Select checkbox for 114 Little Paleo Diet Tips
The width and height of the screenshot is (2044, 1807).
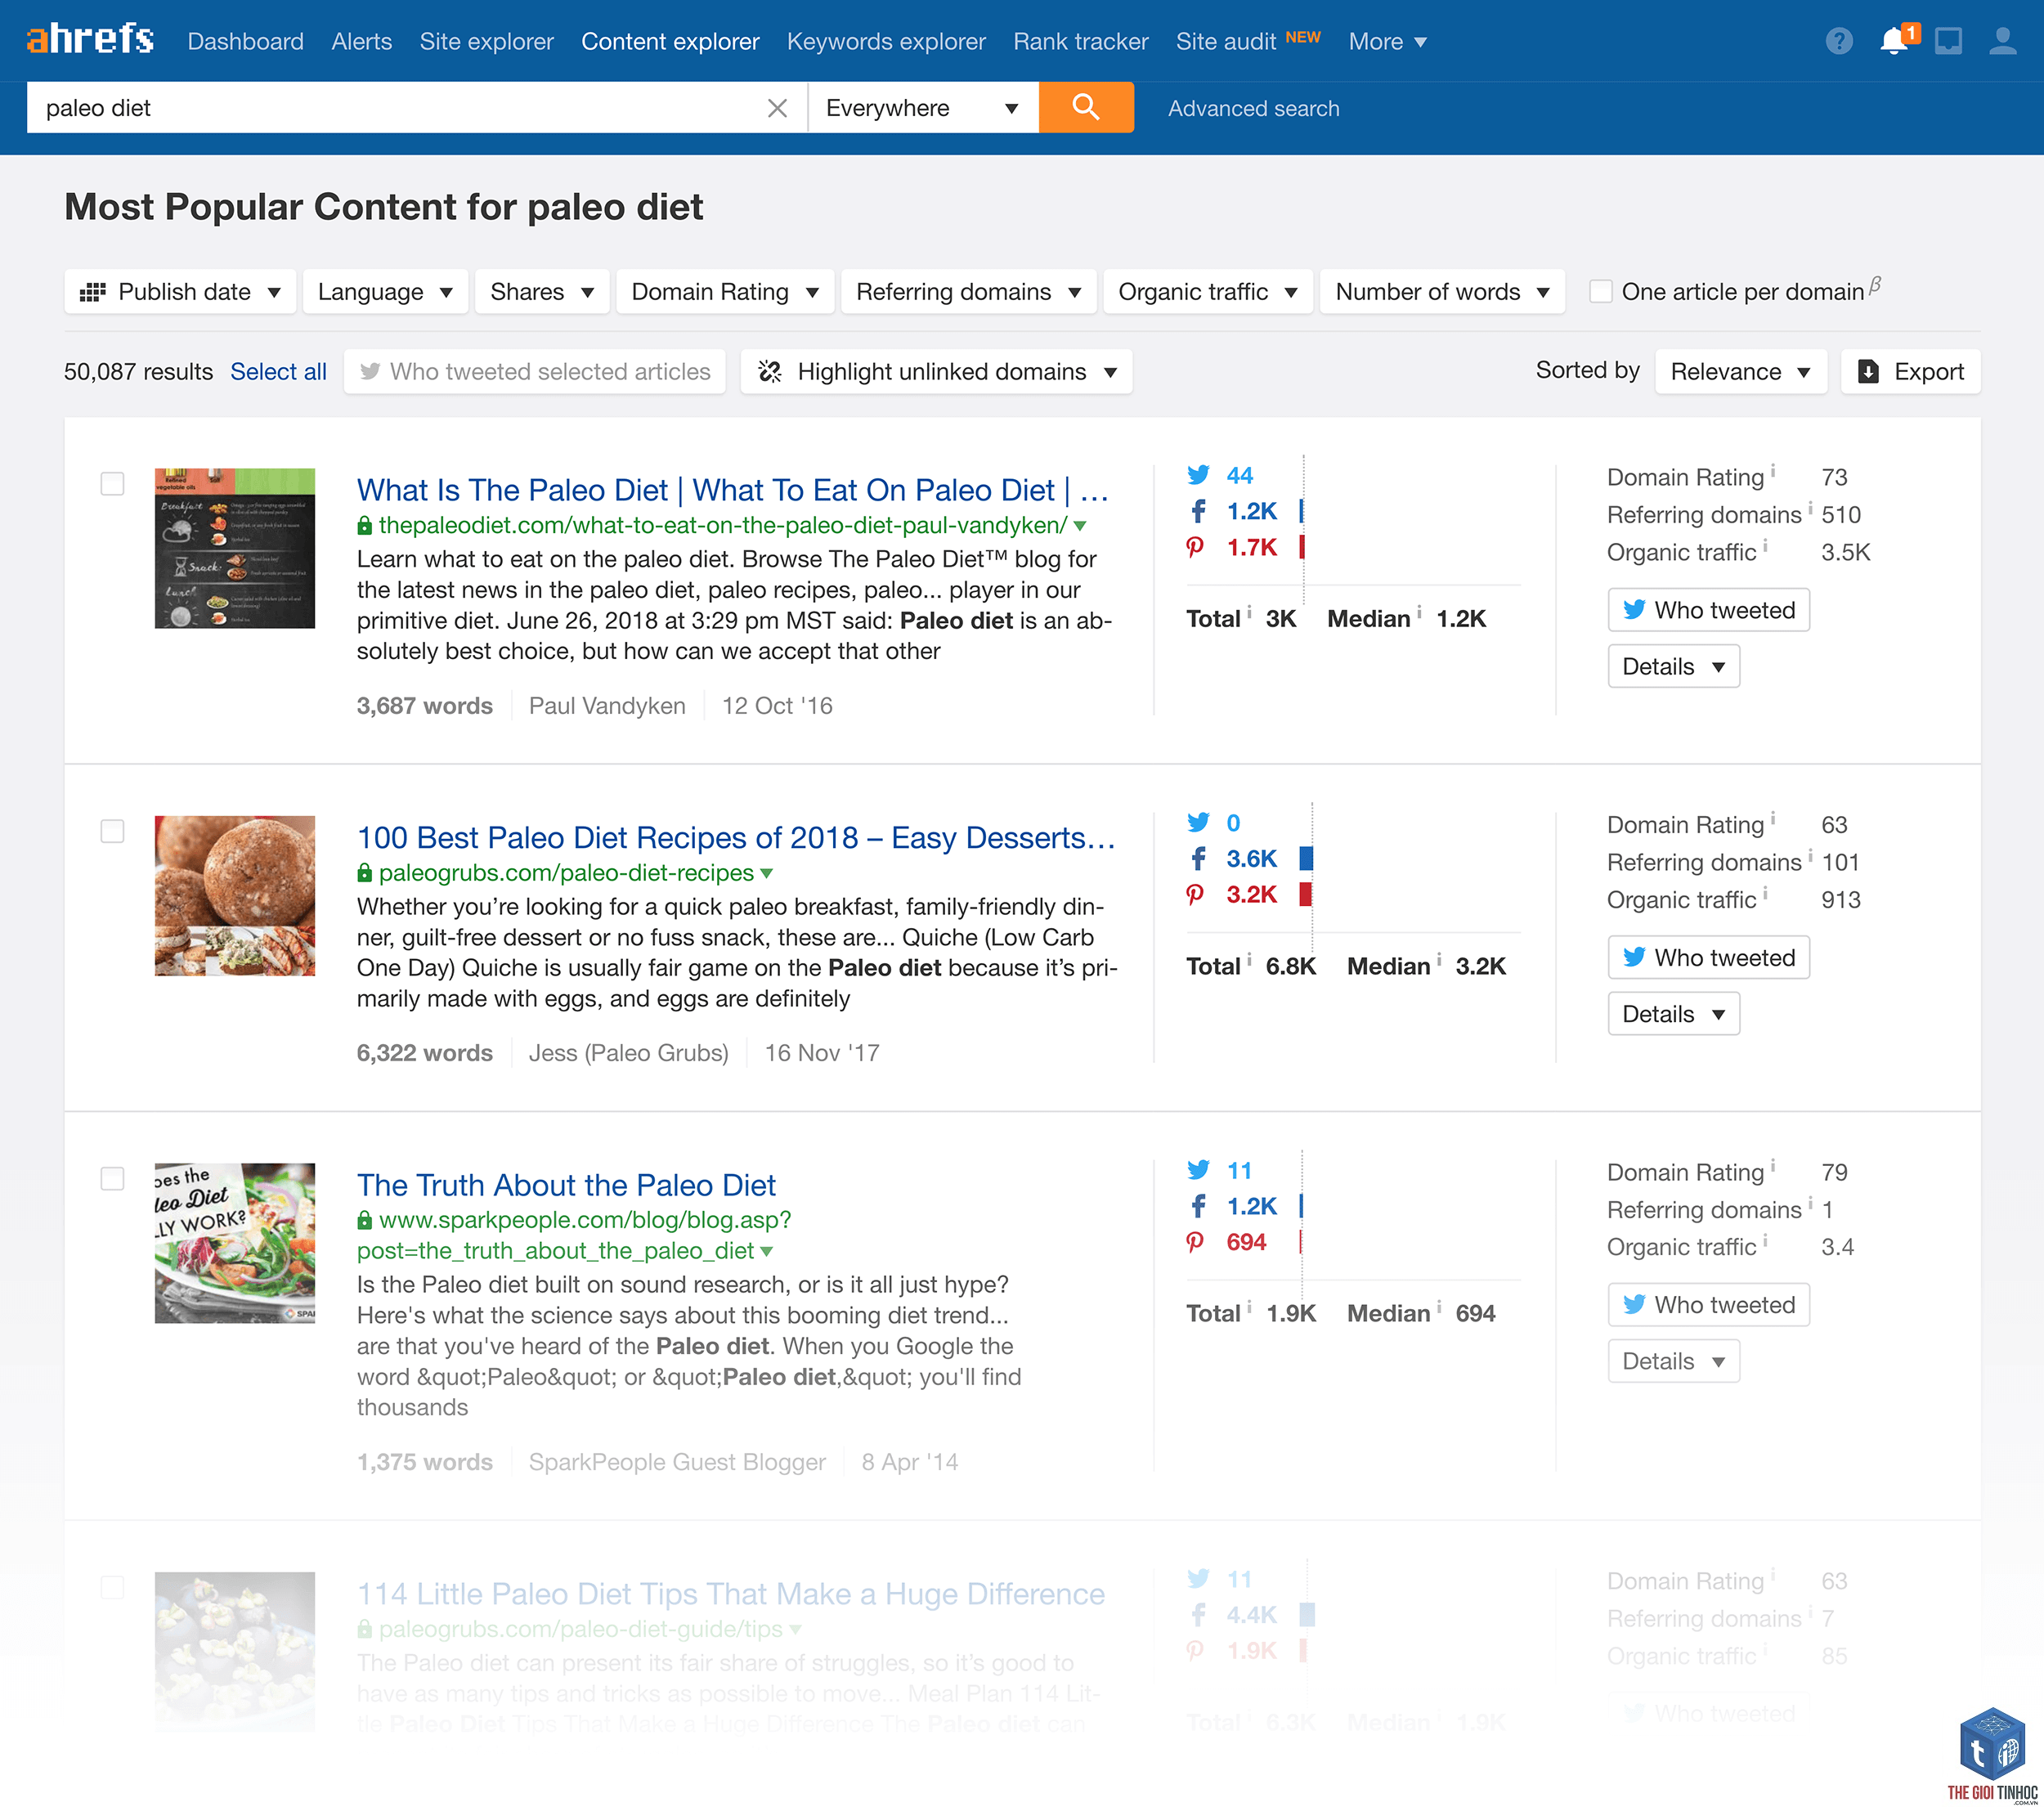[x=113, y=1587]
